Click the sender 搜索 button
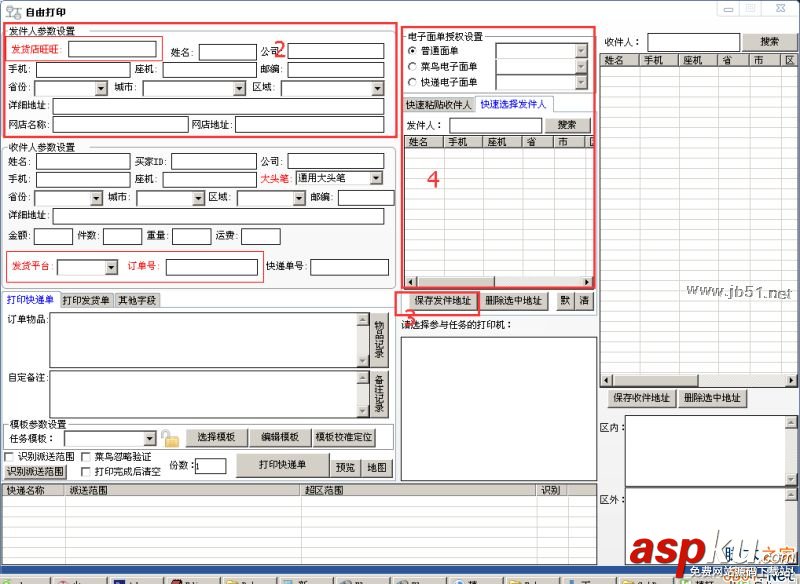The height and width of the screenshot is (584, 800). (566, 125)
